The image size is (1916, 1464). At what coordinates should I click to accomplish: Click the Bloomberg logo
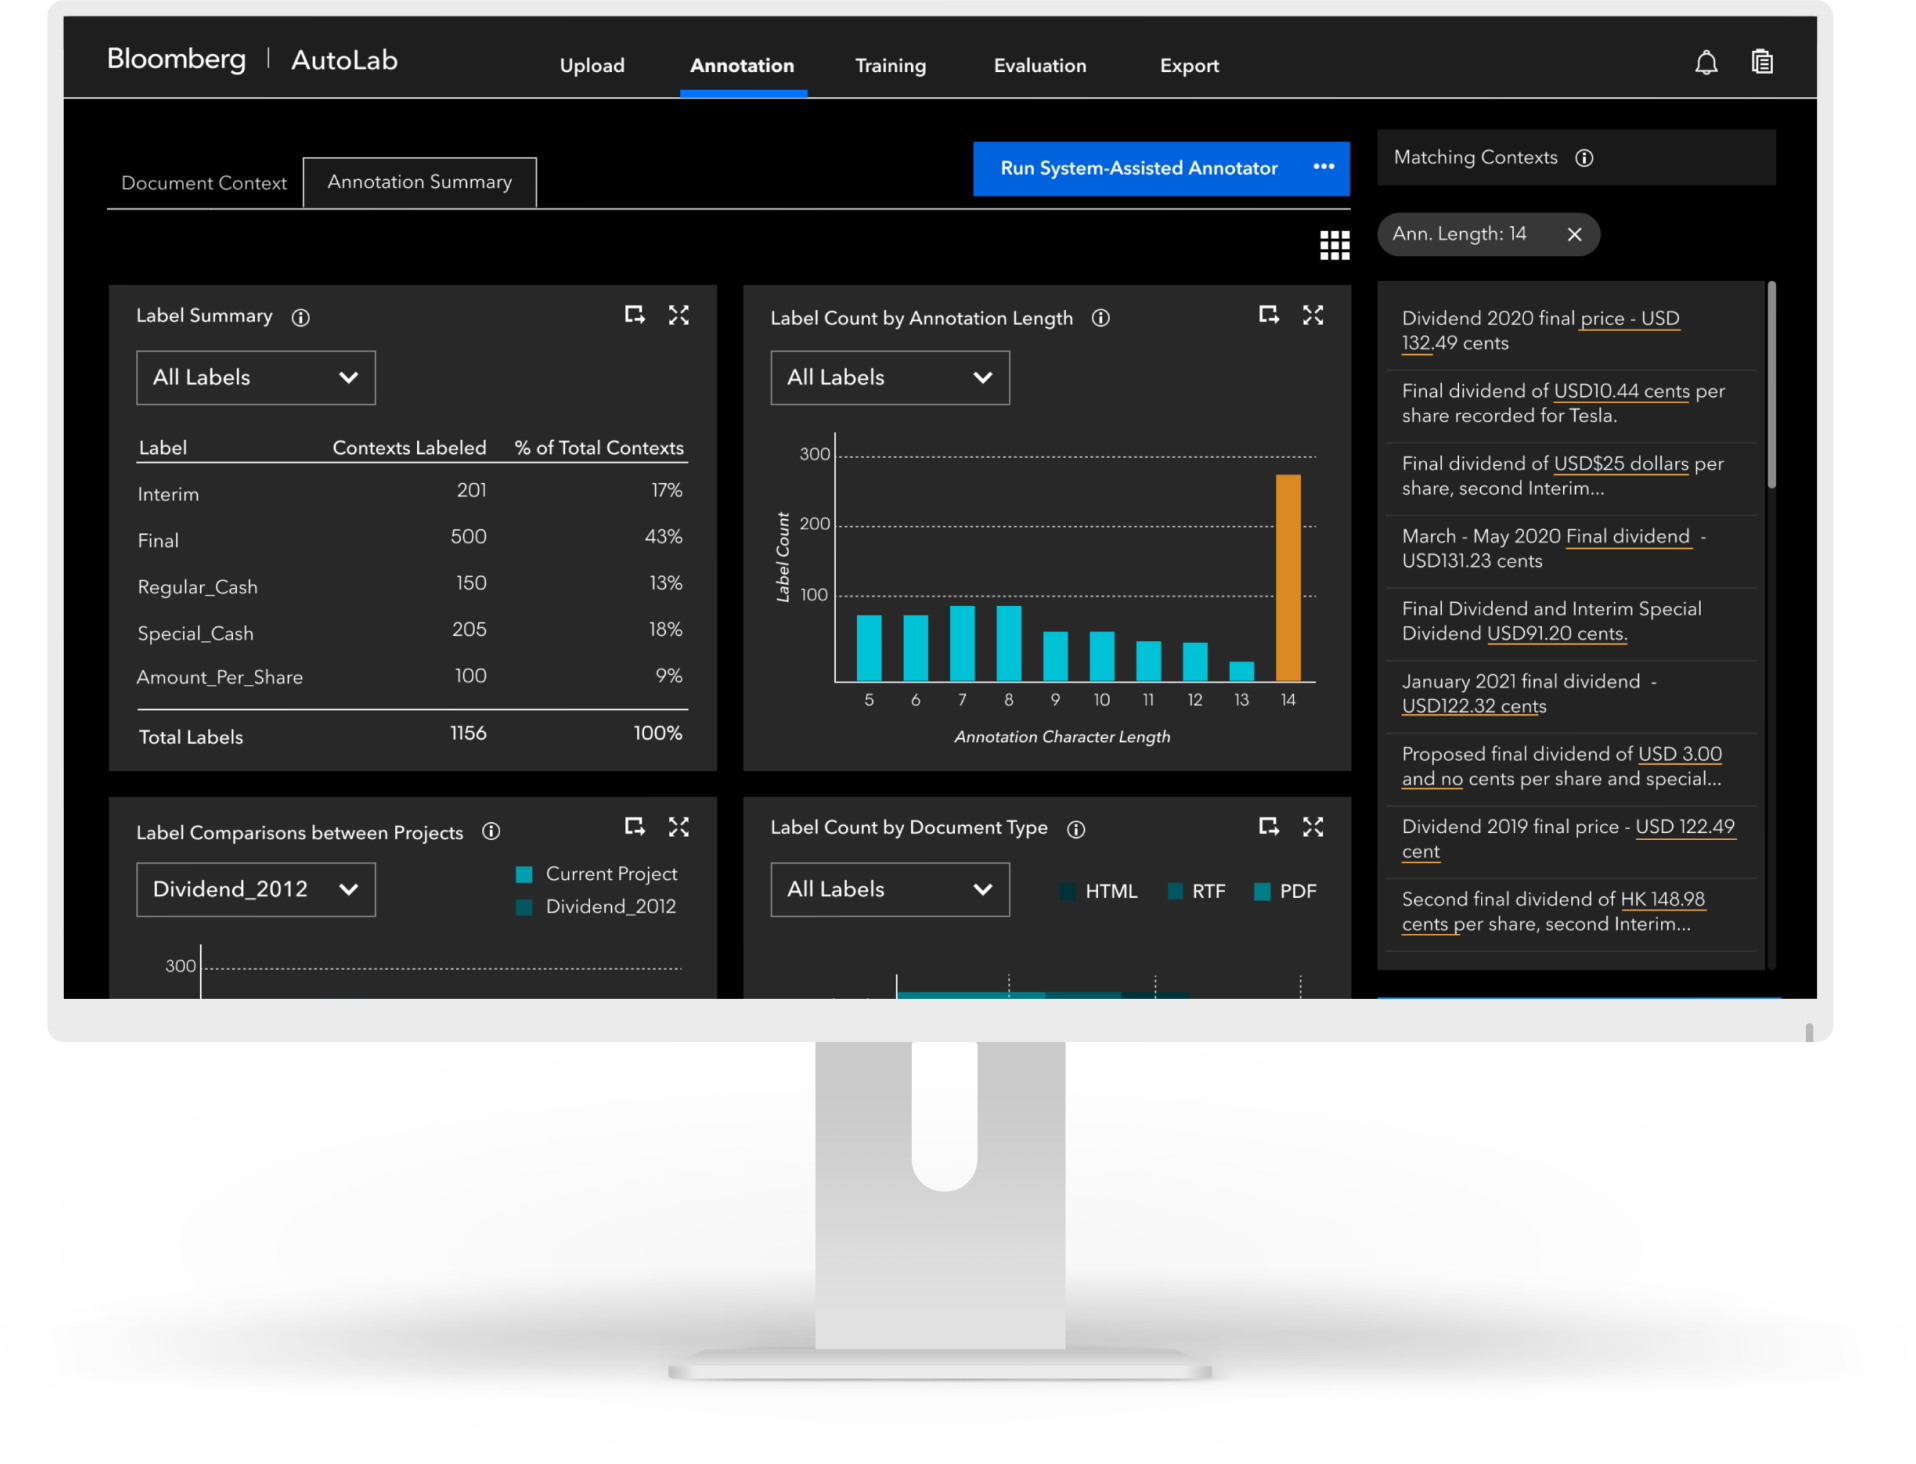point(176,59)
